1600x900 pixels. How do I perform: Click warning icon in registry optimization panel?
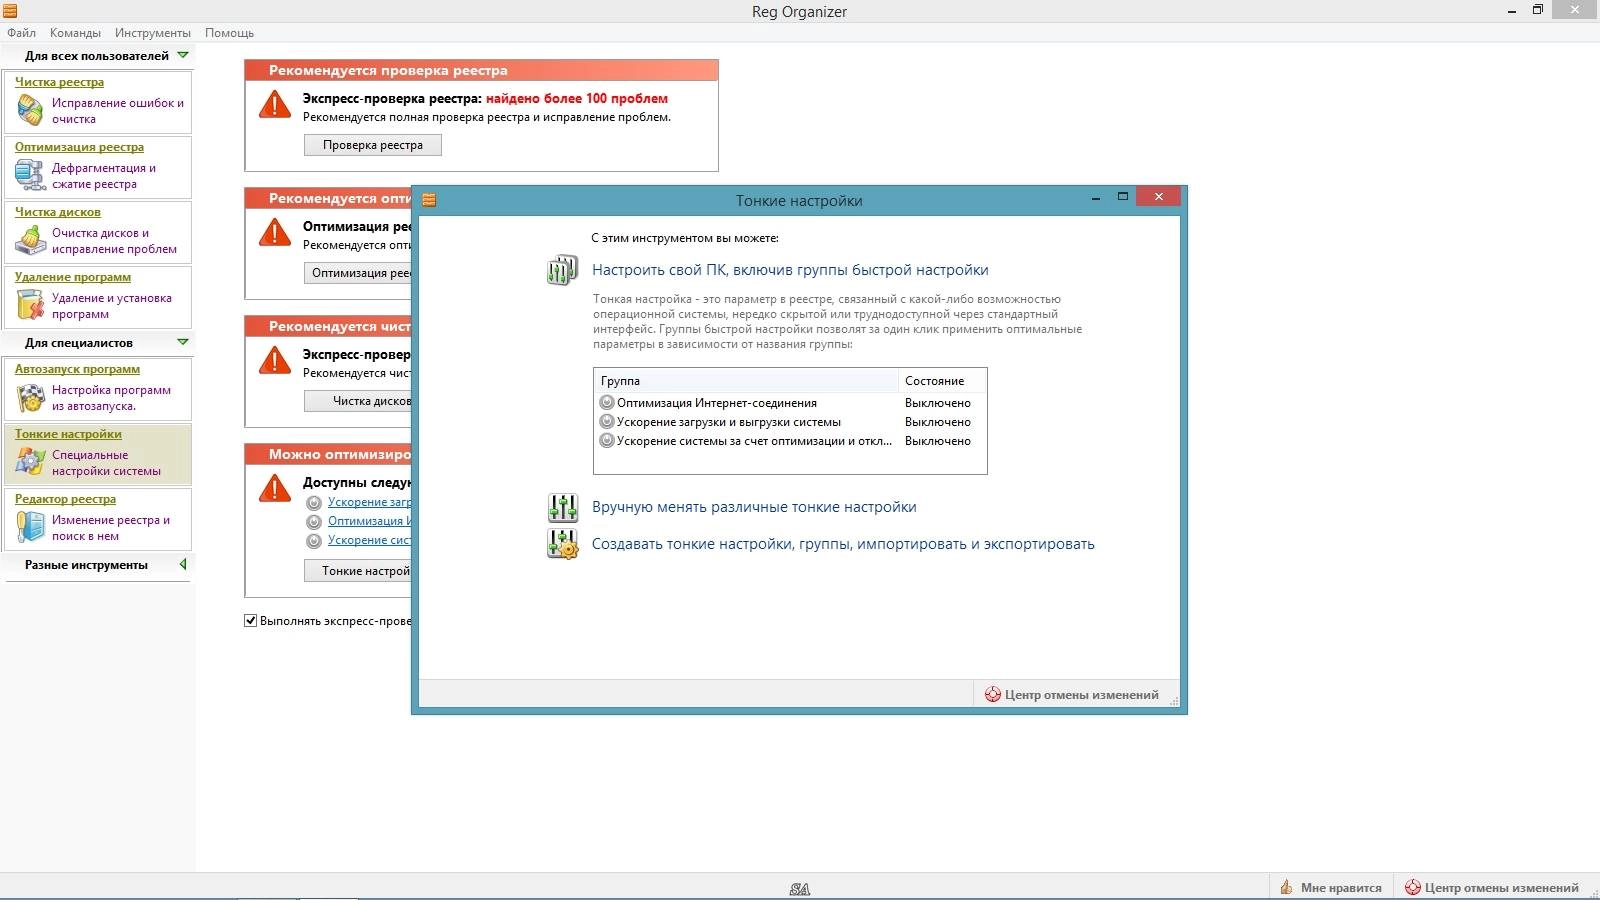(274, 232)
